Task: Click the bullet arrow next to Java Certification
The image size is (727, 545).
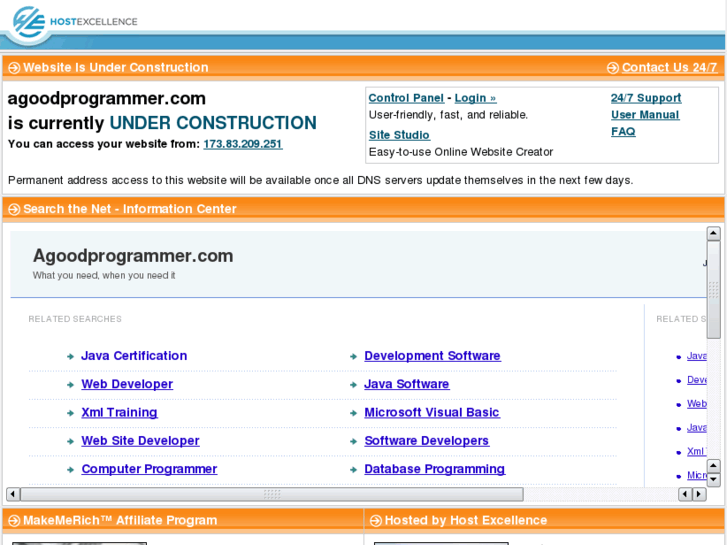Action: (x=70, y=356)
